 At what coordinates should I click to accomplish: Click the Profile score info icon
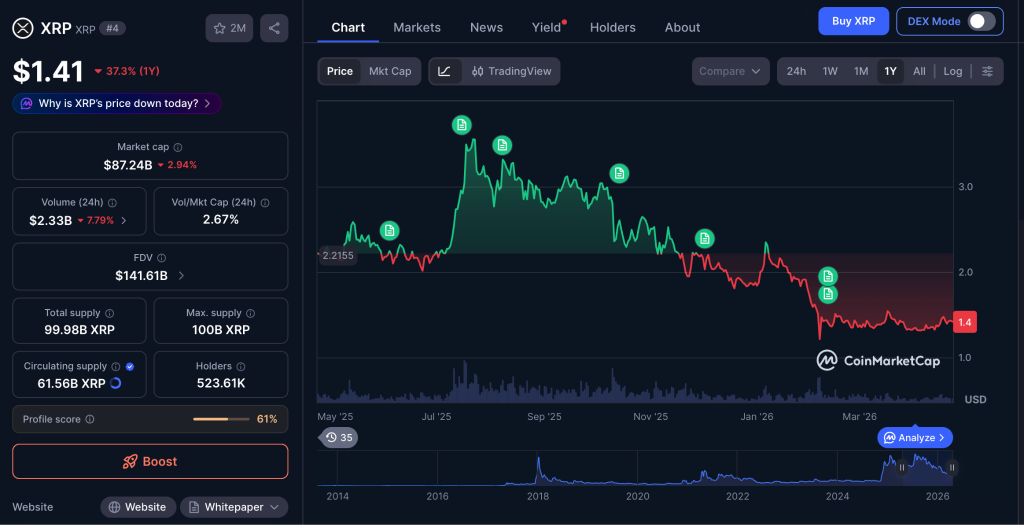[90, 419]
